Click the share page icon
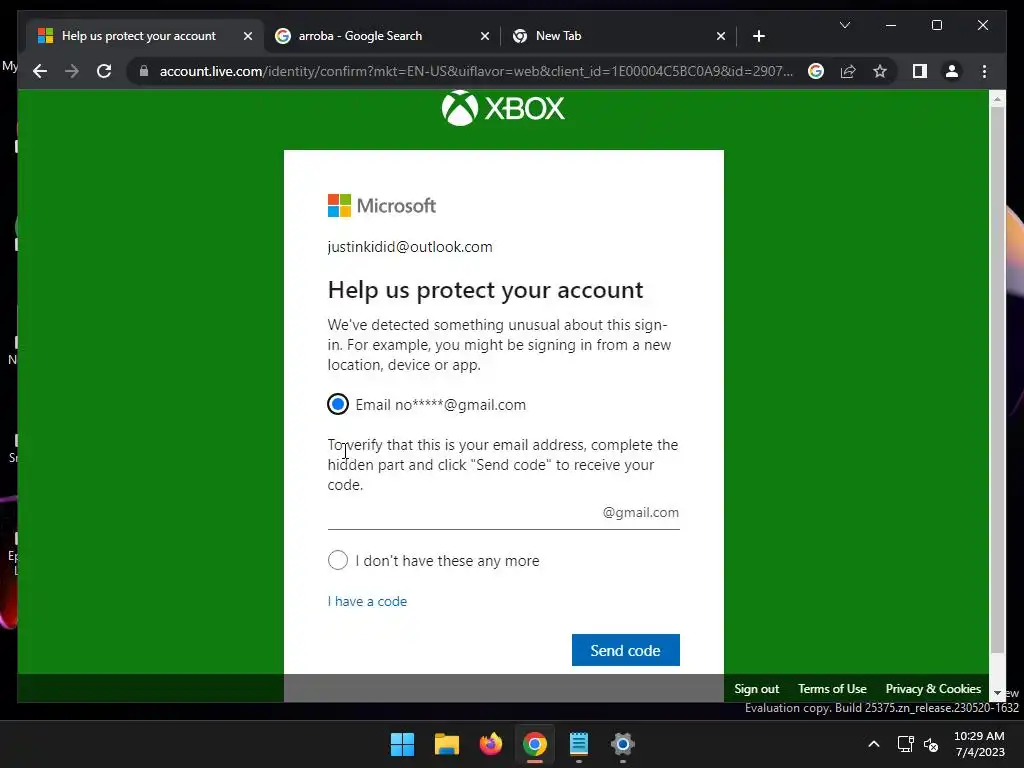Screen dimensions: 1024x768 pos(848,71)
